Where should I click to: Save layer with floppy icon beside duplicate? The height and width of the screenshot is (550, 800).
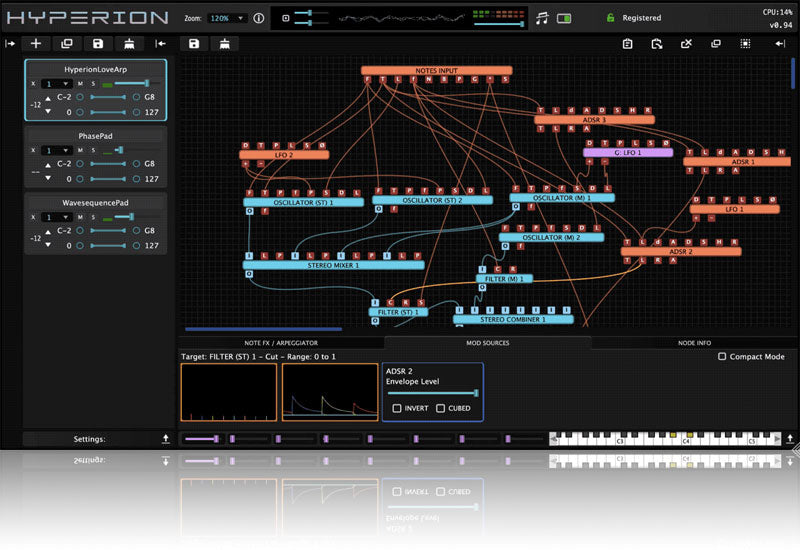(x=98, y=44)
